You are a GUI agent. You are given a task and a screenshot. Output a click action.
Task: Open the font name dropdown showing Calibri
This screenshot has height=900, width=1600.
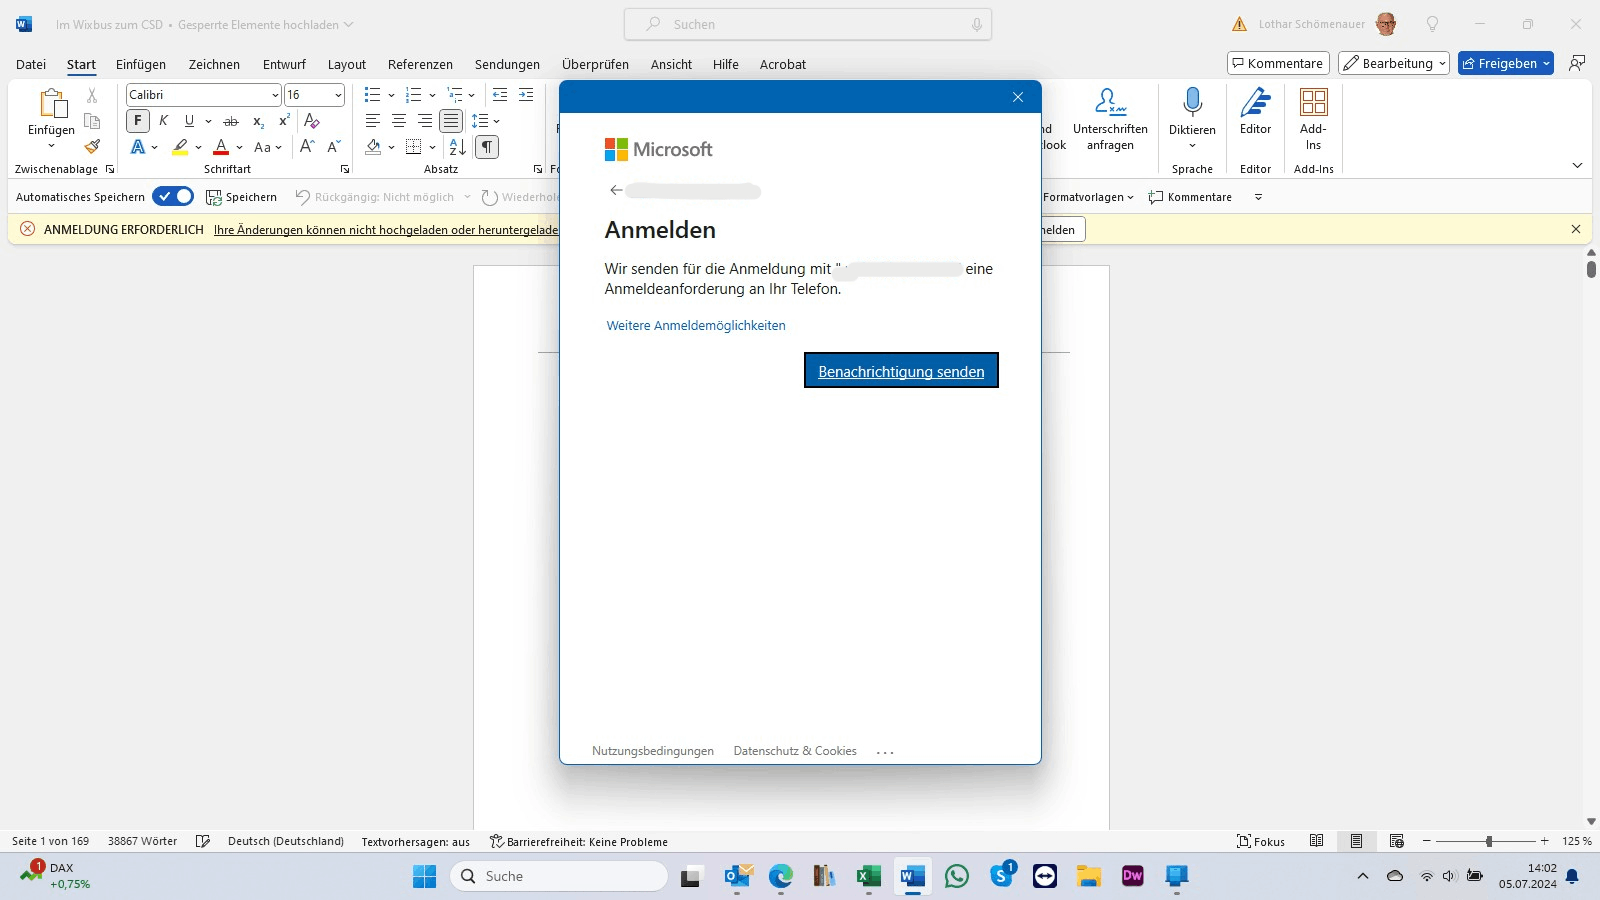[275, 95]
